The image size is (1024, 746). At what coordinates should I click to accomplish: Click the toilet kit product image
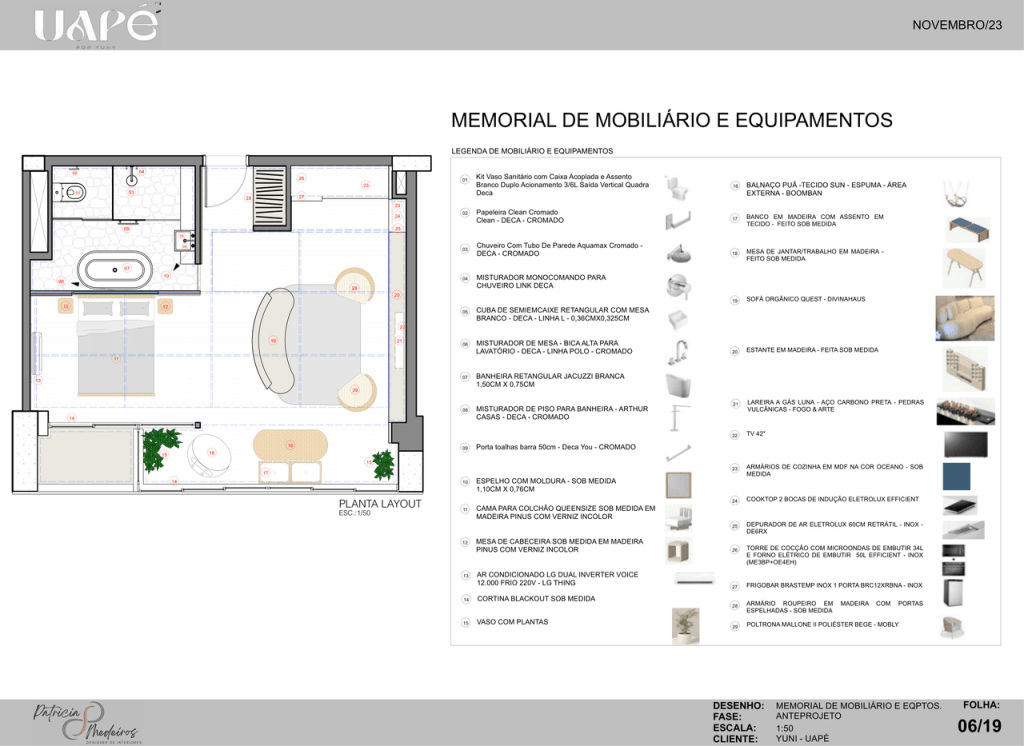pyautogui.click(x=677, y=187)
